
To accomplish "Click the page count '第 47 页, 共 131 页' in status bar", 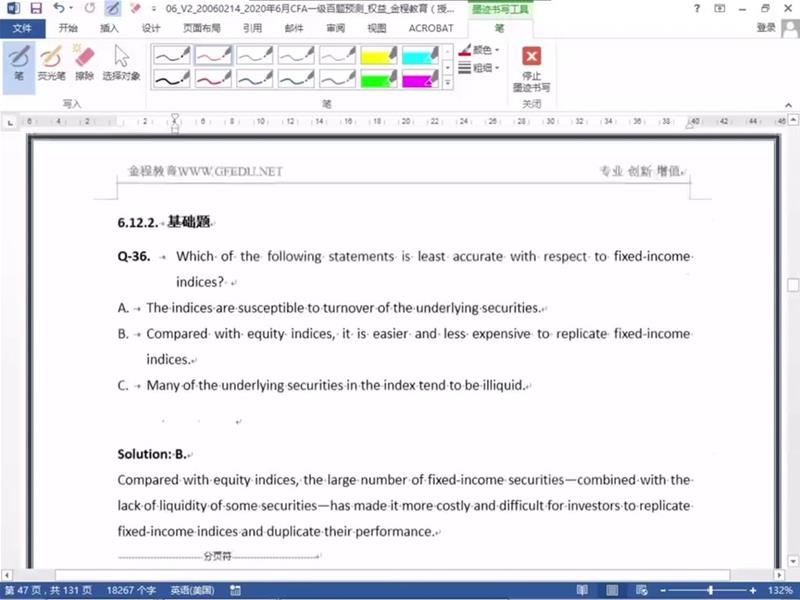I will click(x=48, y=591).
